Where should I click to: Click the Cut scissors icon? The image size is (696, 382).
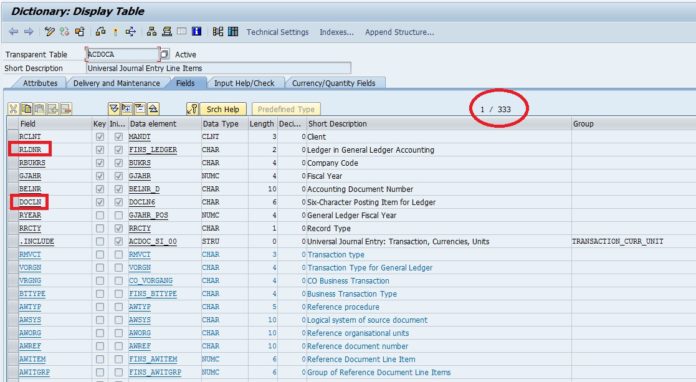point(13,109)
